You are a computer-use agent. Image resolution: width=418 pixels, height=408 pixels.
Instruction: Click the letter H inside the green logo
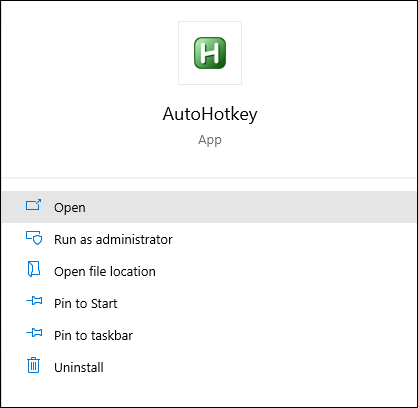click(x=210, y=53)
